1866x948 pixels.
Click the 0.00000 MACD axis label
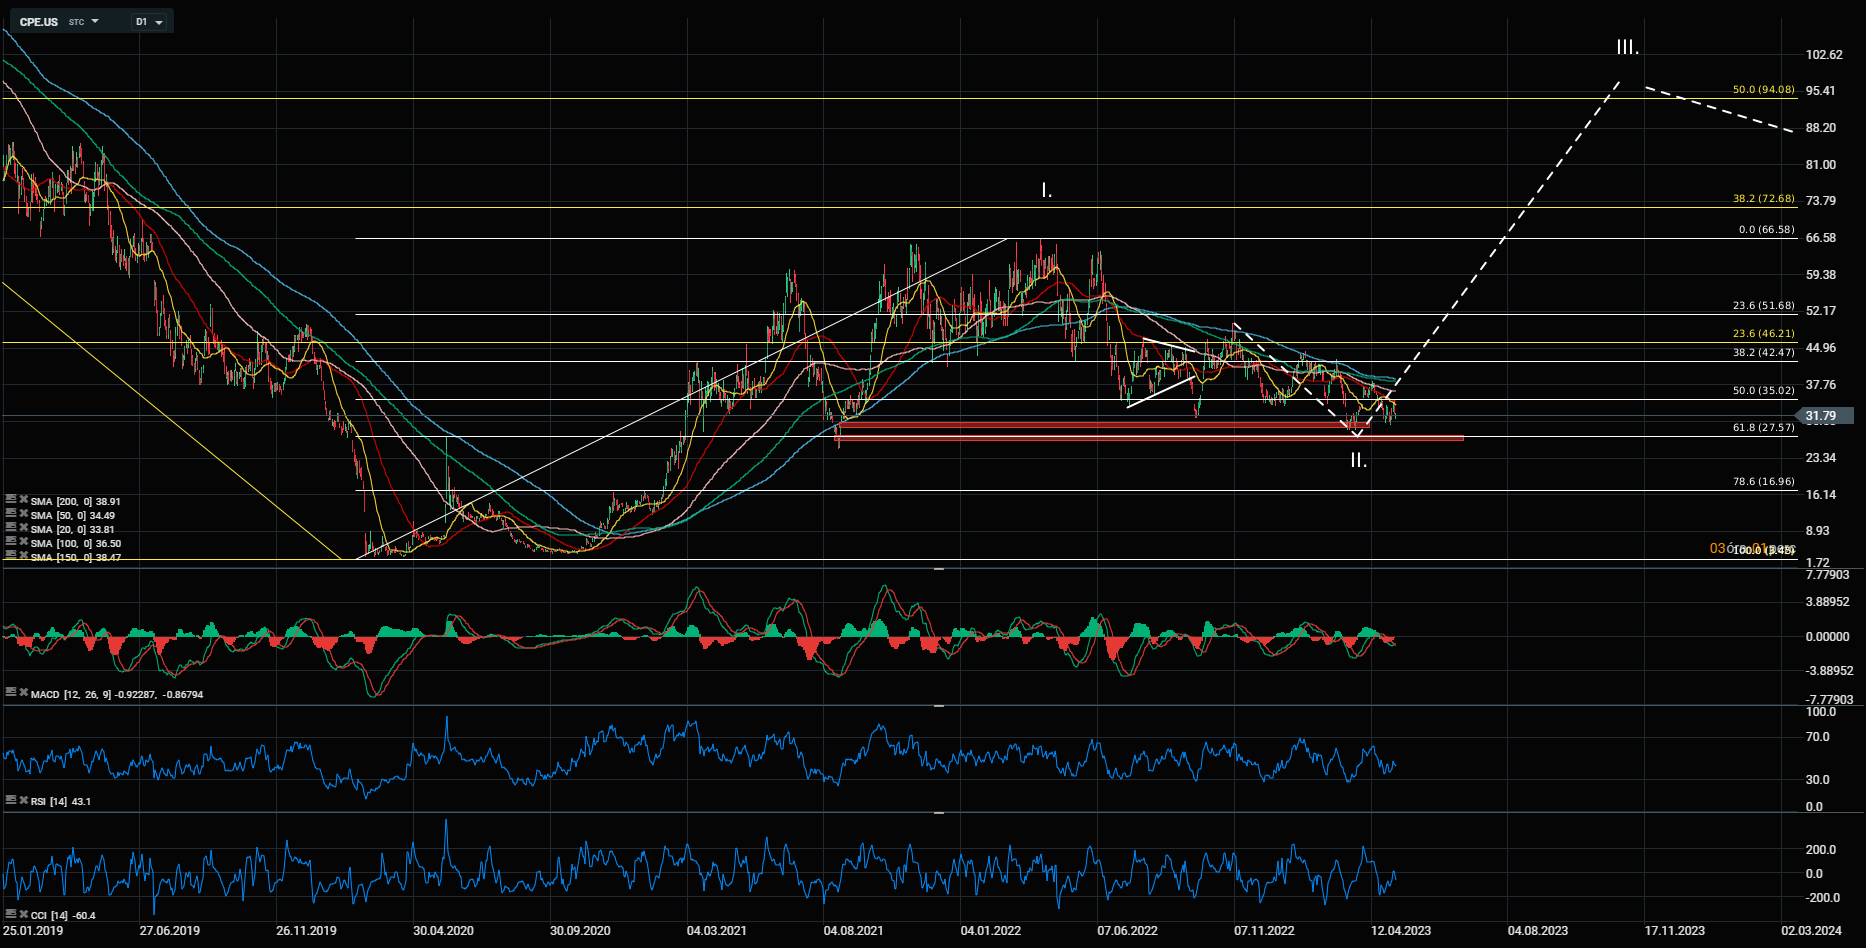pos(1828,637)
